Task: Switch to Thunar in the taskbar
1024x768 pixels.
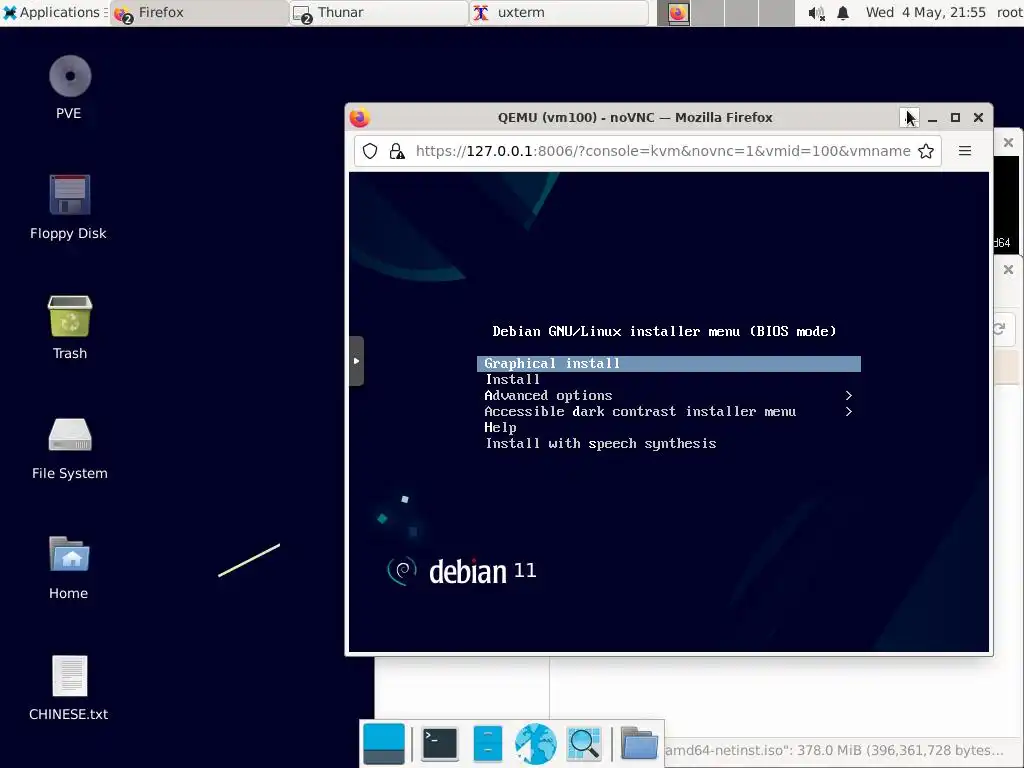Action: coord(378,12)
